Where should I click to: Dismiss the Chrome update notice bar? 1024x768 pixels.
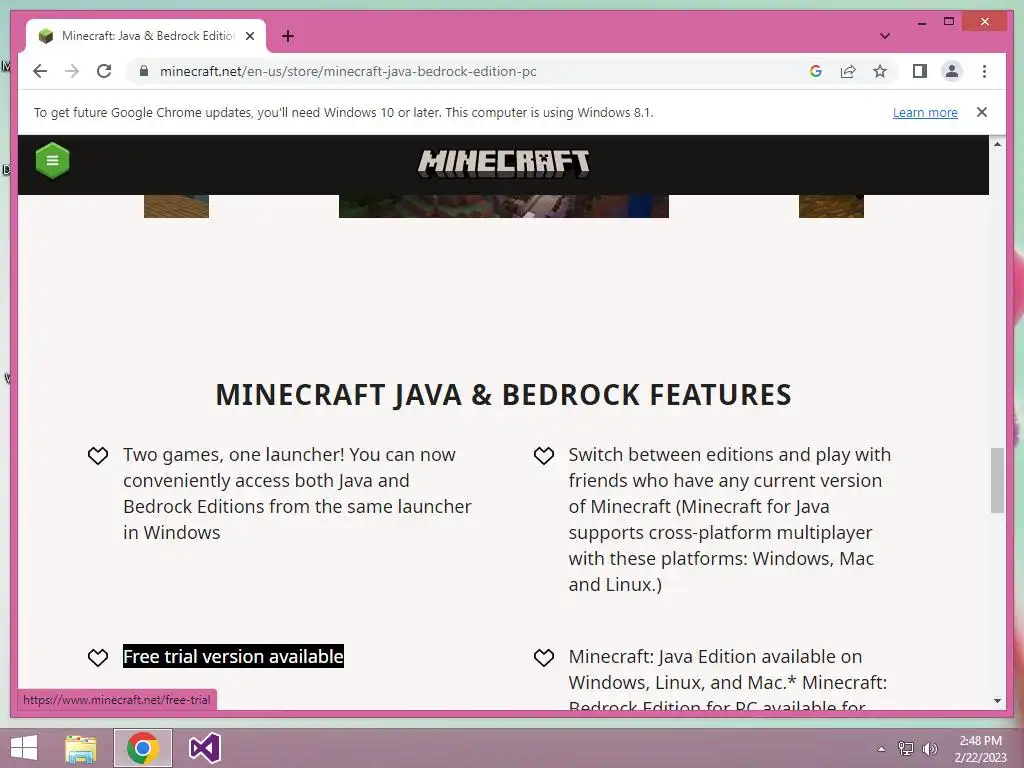point(982,112)
